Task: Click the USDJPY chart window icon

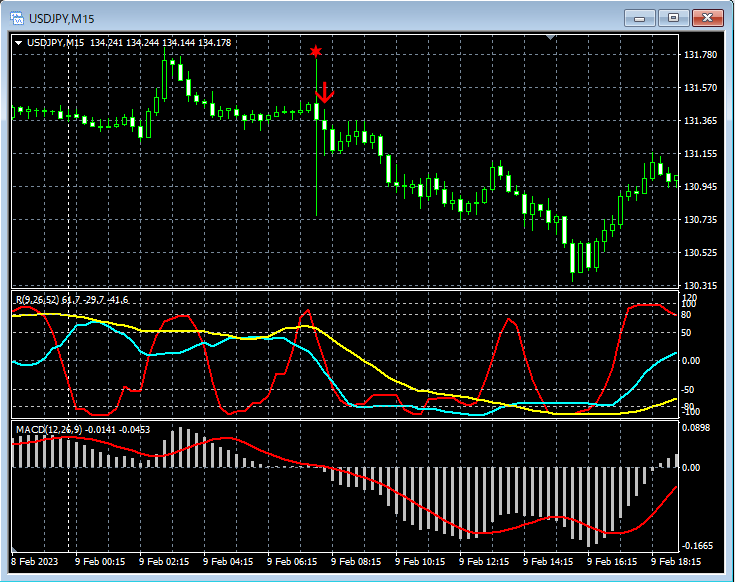Action: click(x=16, y=17)
